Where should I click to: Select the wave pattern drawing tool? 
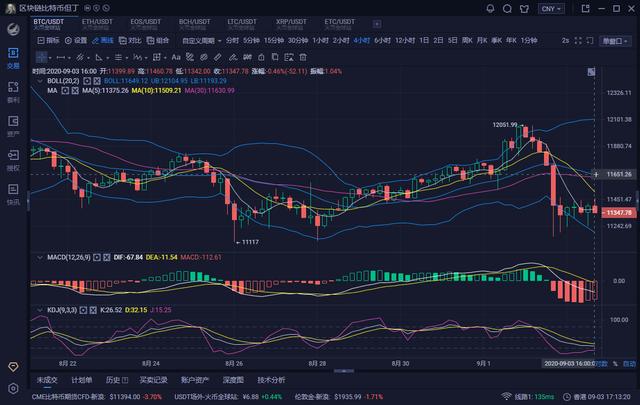138,57
